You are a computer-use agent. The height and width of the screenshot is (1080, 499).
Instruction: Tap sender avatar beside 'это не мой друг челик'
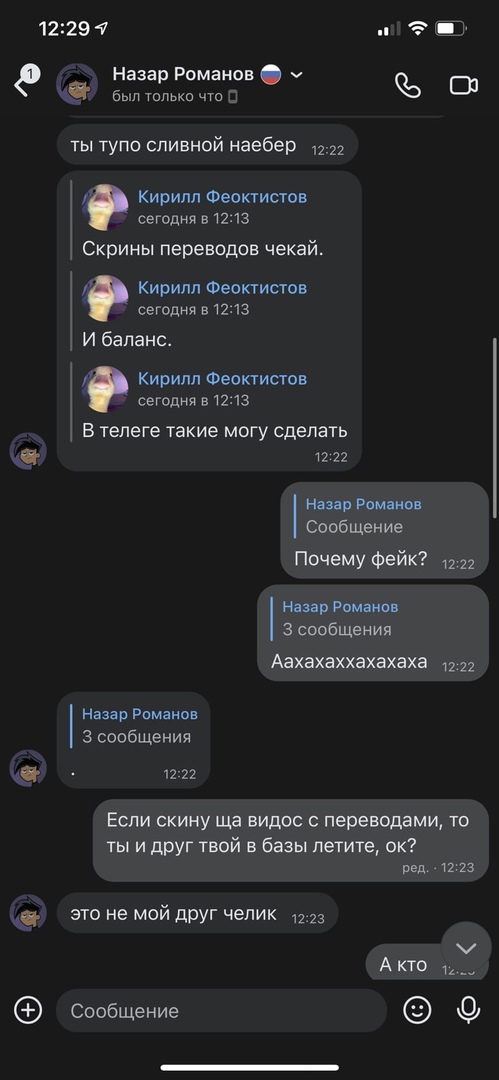28,913
